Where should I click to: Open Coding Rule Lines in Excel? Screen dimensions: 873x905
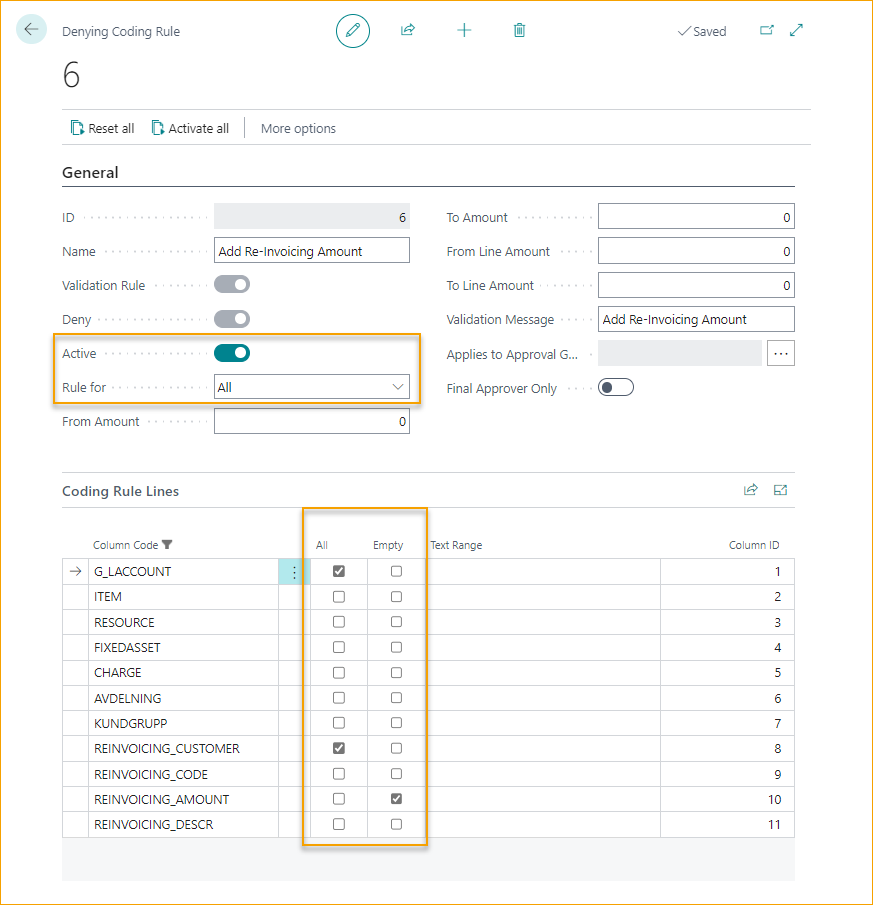click(781, 490)
